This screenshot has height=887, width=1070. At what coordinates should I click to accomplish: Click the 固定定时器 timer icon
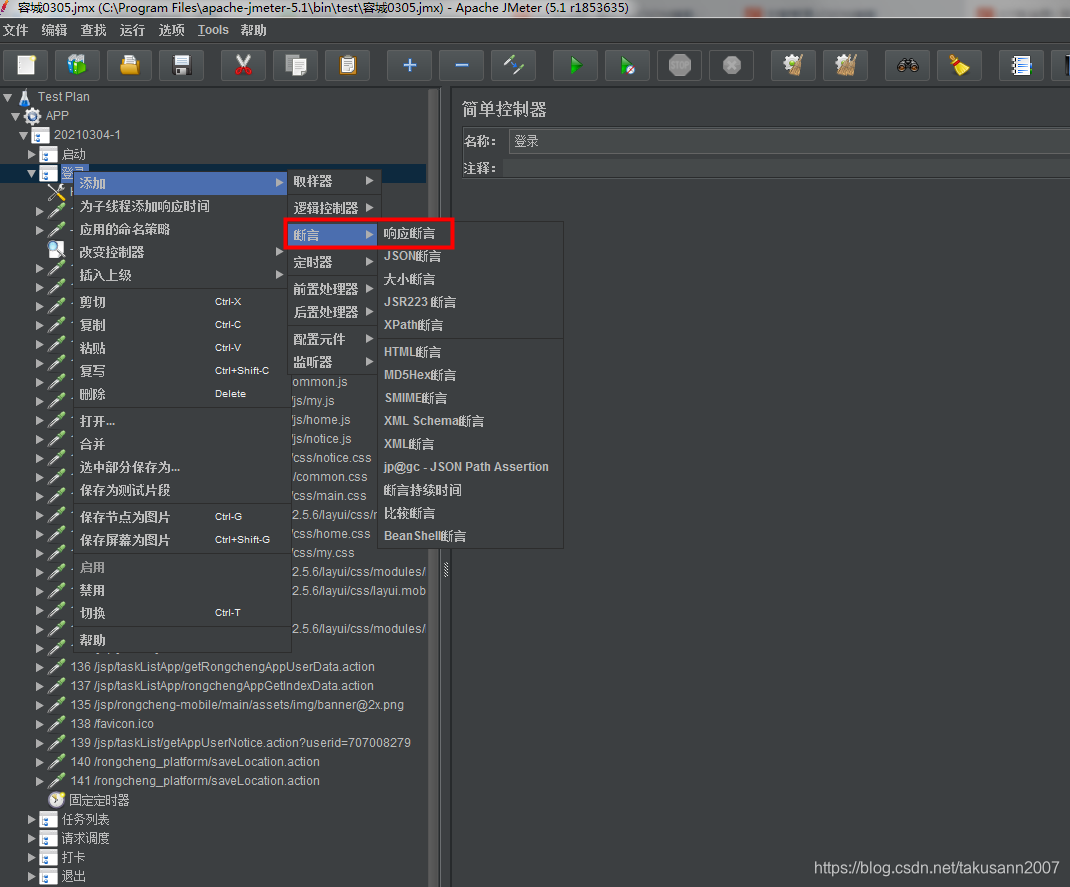coord(57,800)
